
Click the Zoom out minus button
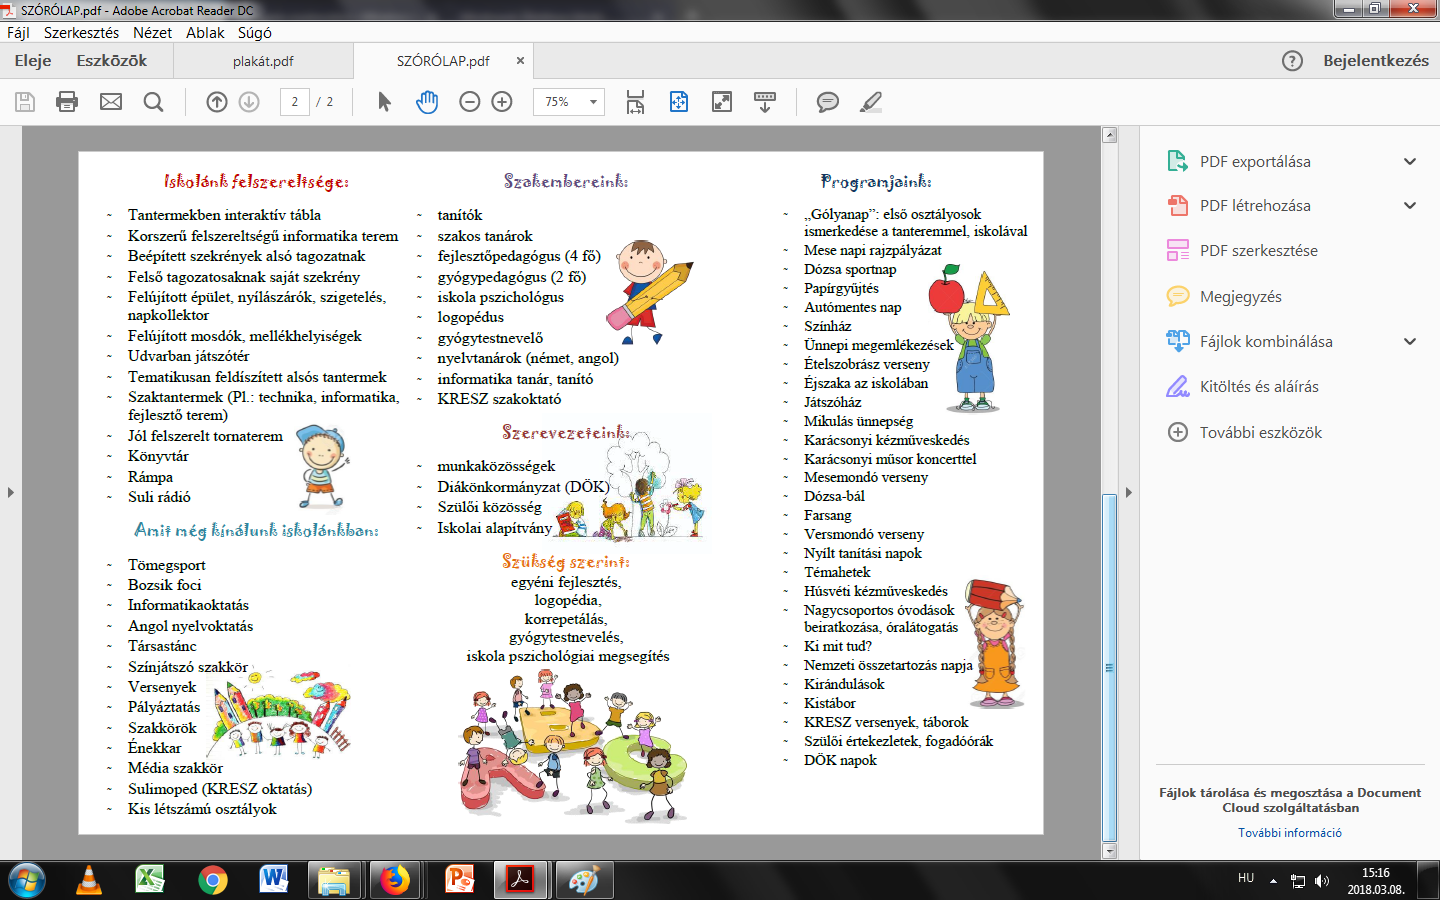(469, 102)
